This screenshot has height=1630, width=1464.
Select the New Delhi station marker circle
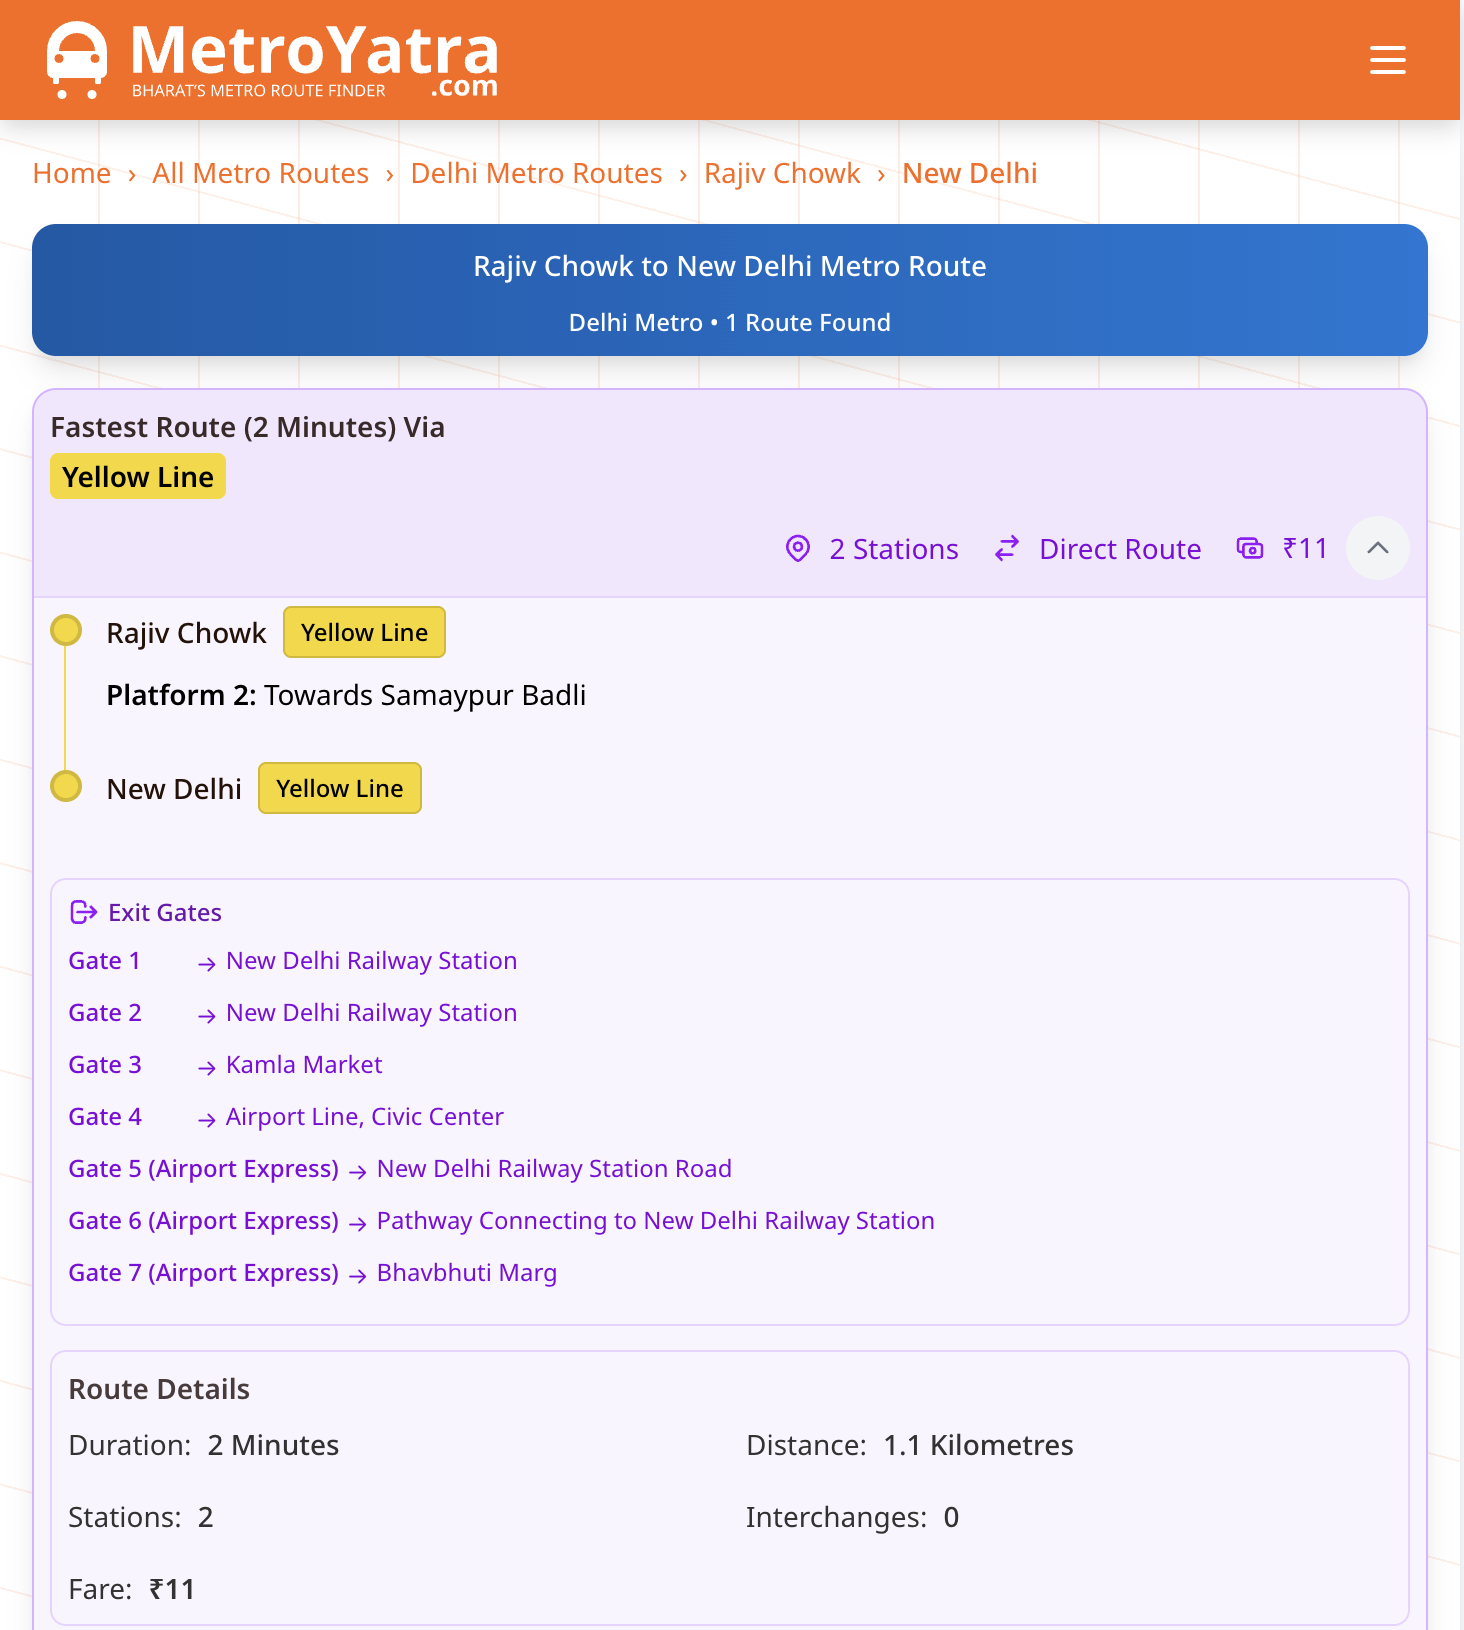click(x=66, y=786)
